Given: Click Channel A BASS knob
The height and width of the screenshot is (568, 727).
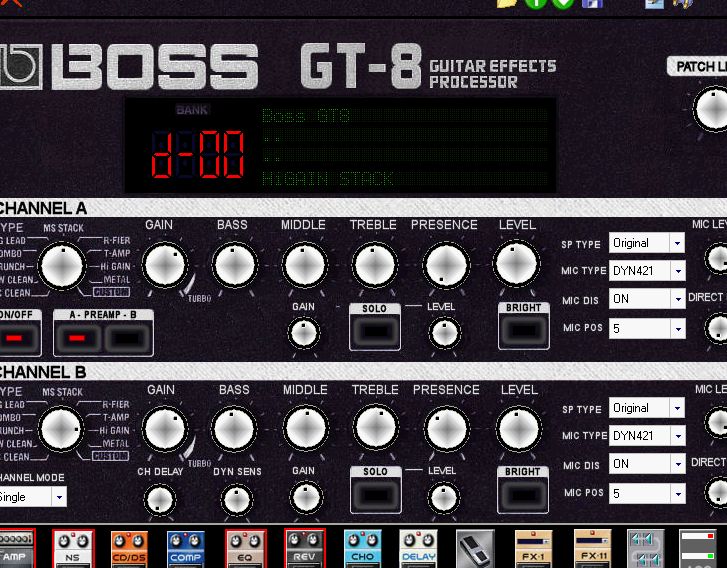Looking at the screenshot, I should [x=235, y=265].
